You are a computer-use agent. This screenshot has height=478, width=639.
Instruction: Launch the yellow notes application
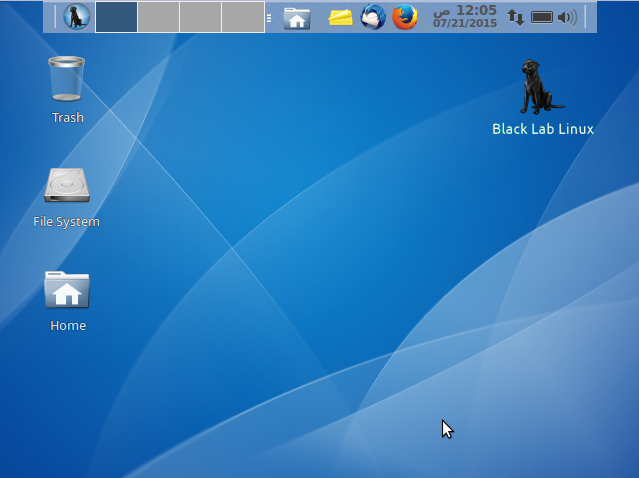pyautogui.click(x=340, y=18)
